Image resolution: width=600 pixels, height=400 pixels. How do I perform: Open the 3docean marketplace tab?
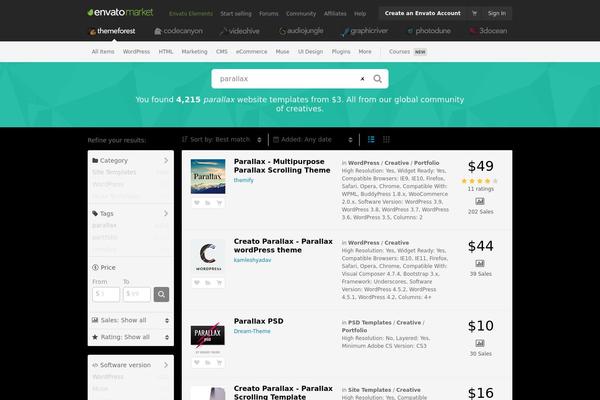point(489,31)
